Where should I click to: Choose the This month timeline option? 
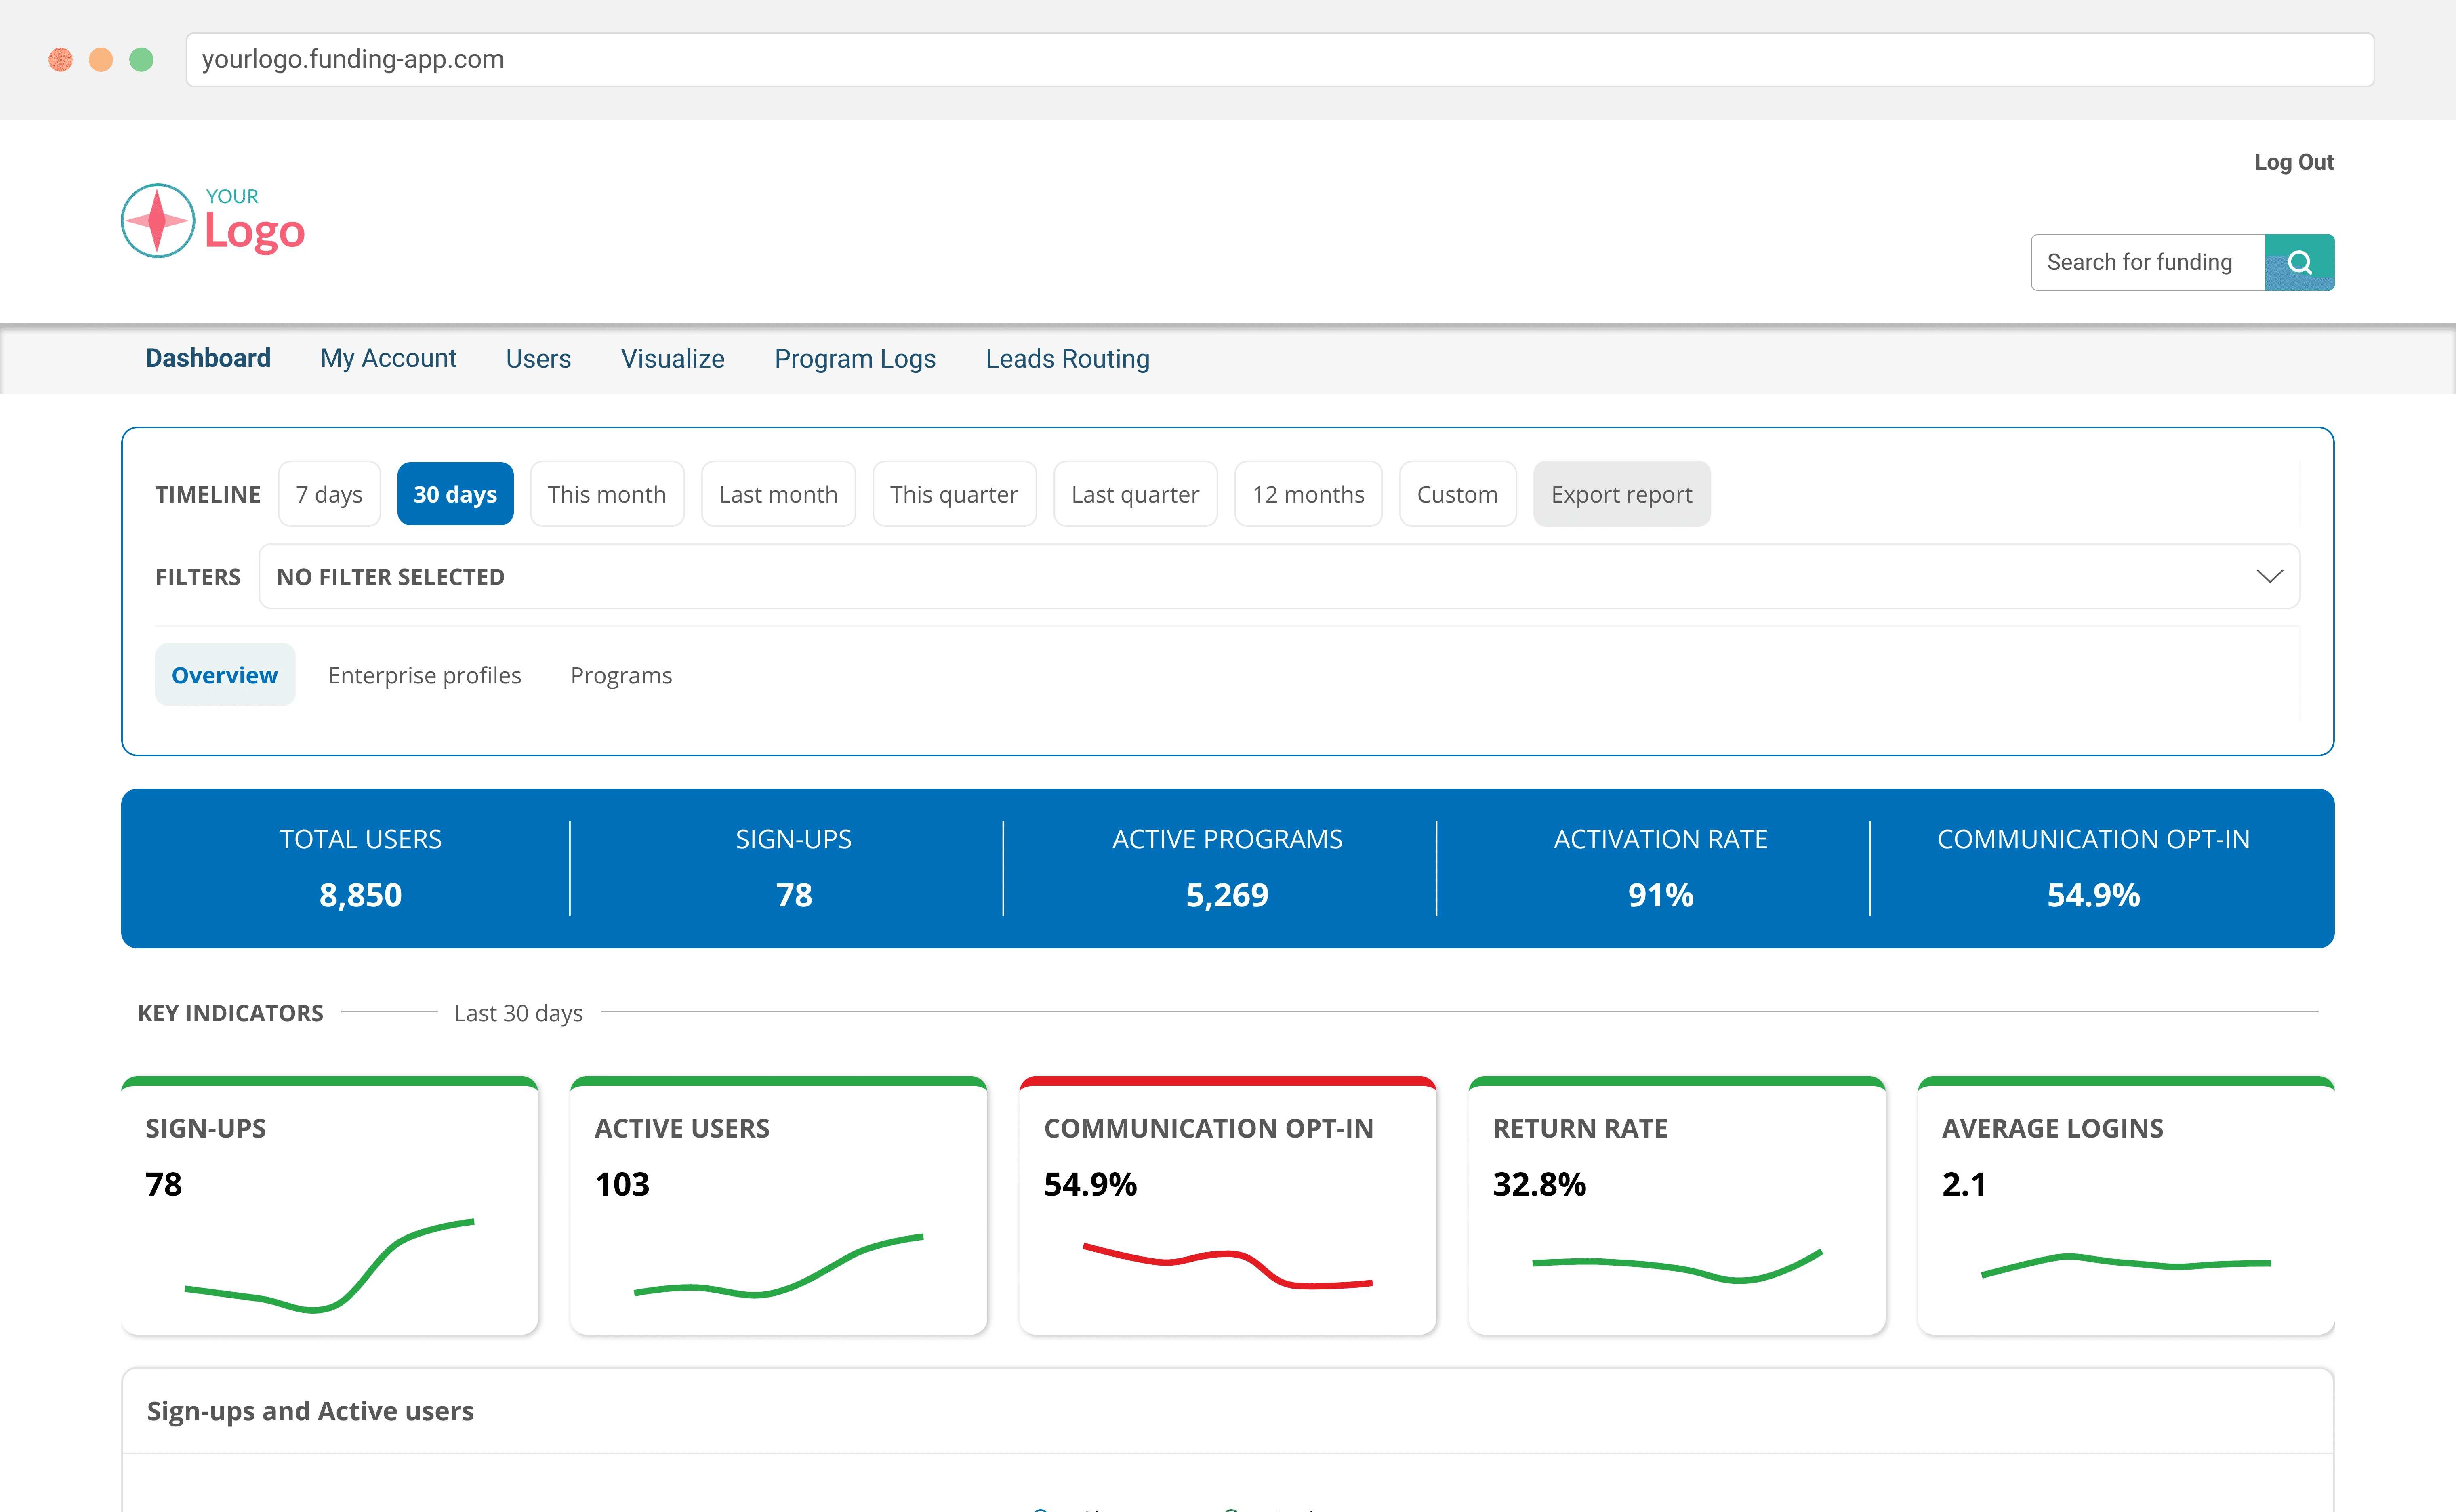(607, 494)
